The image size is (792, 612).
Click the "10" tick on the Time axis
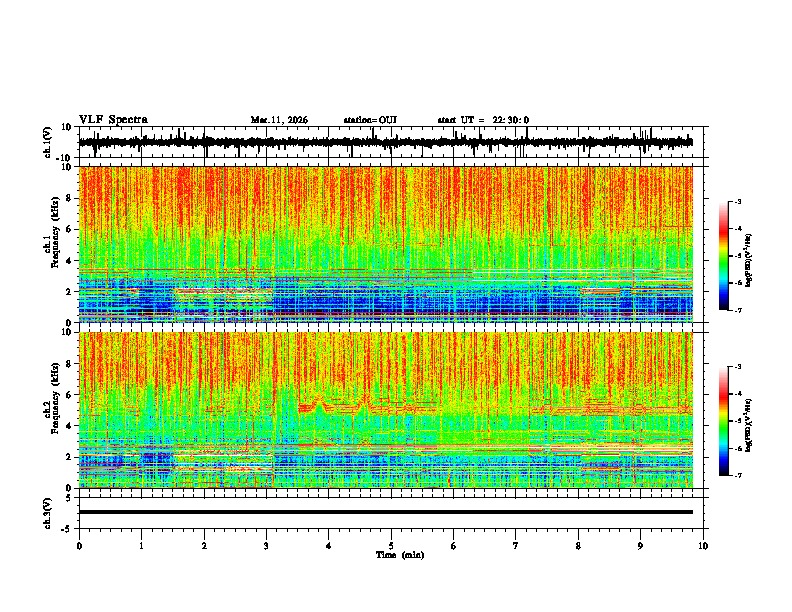[x=703, y=546]
